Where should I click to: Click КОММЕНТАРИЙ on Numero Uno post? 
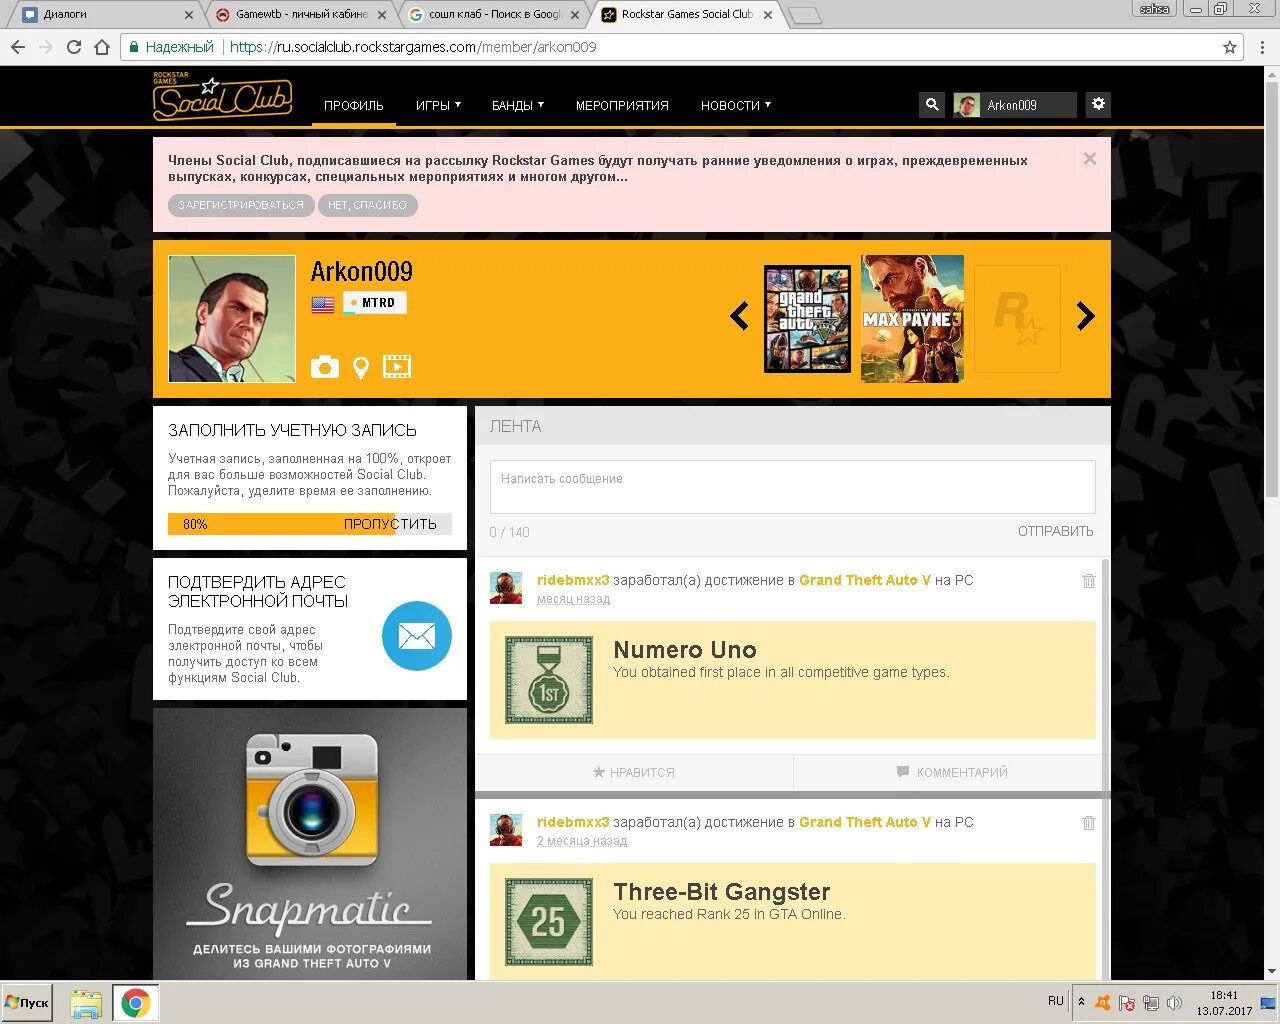coord(952,772)
